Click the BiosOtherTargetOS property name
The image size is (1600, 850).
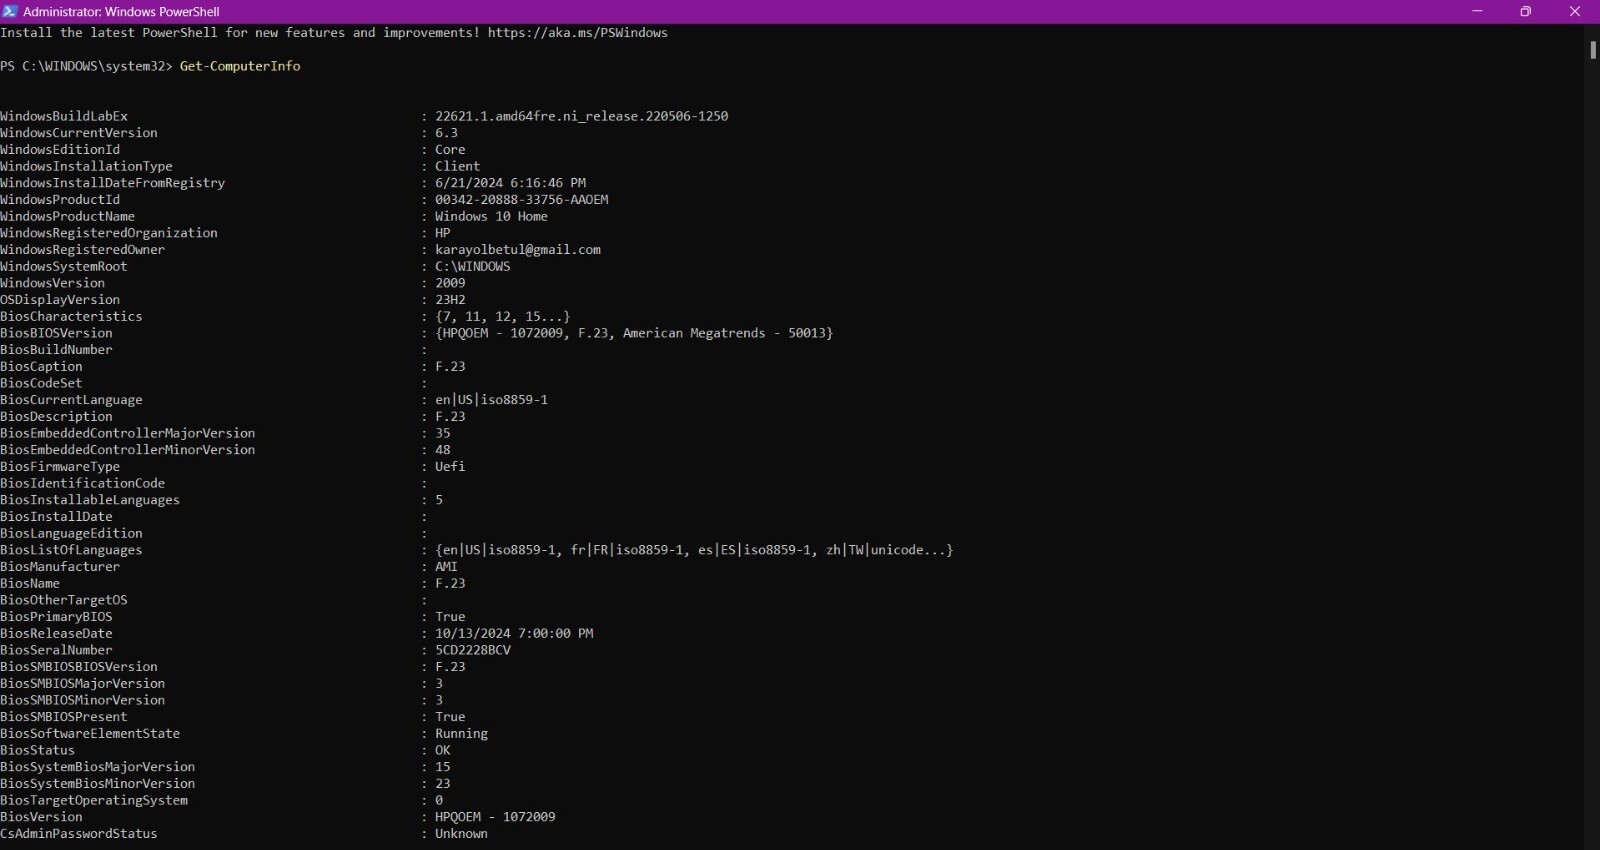(x=64, y=600)
